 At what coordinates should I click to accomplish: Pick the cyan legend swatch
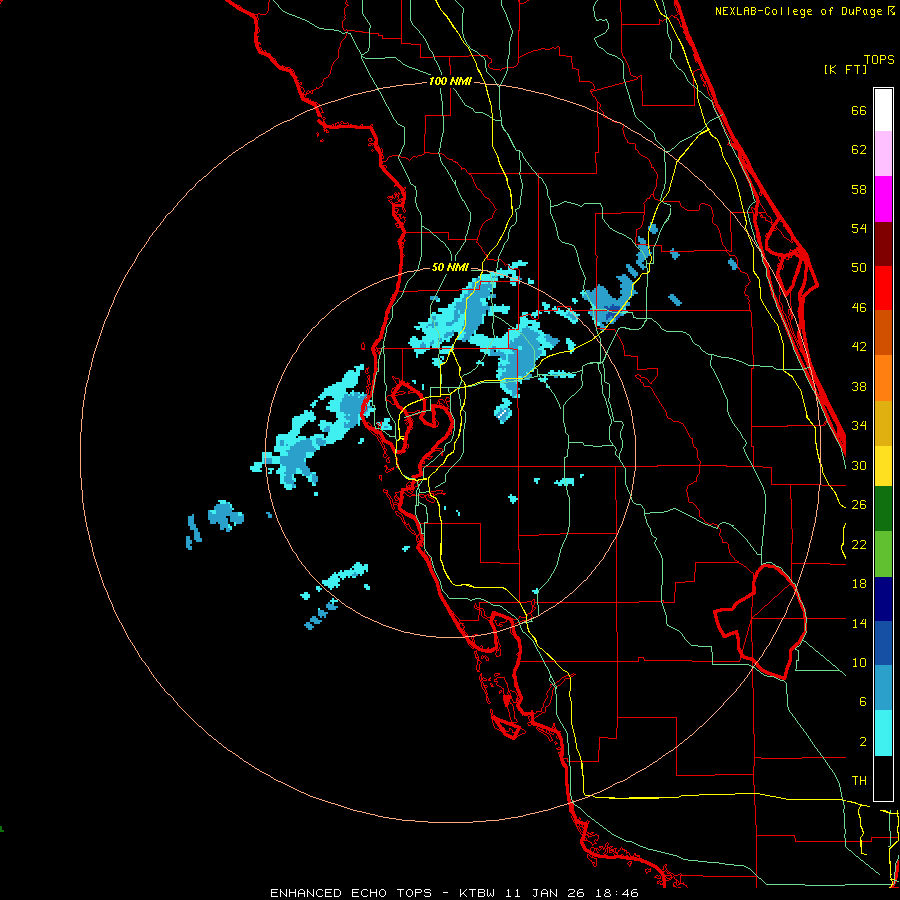point(883,733)
